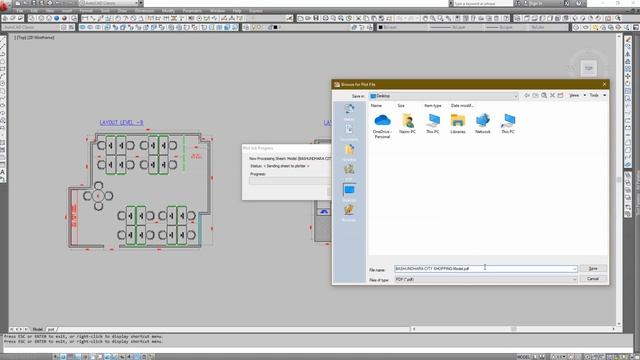Select the Libraries folder item
The width and height of the screenshot is (640, 360).
458,124
